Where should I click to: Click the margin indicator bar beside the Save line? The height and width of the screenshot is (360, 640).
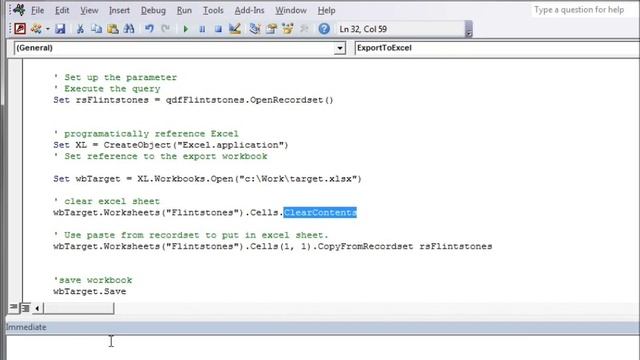click(x=15, y=291)
